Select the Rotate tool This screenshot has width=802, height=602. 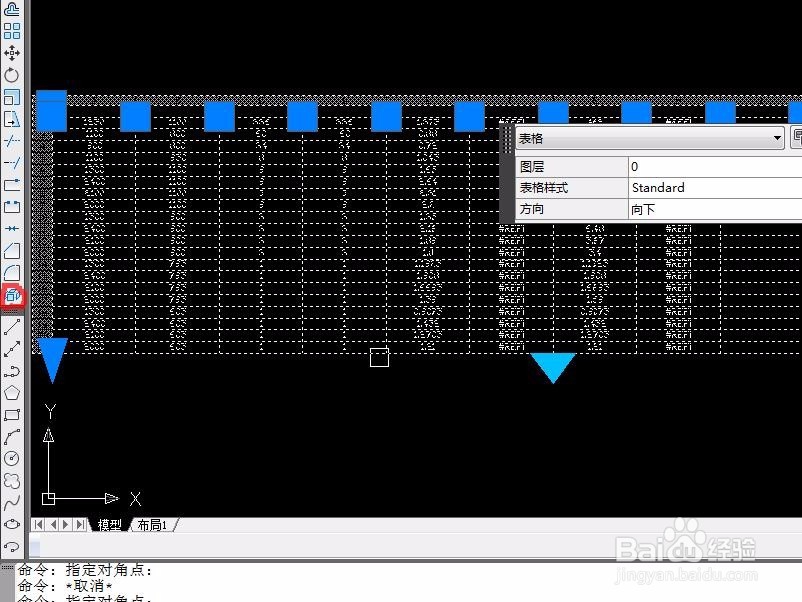click(12, 75)
